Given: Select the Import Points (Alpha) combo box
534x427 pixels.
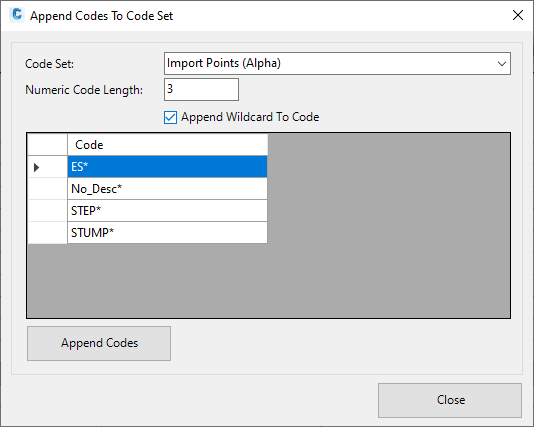Looking at the screenshot, I should pos(337,64).
